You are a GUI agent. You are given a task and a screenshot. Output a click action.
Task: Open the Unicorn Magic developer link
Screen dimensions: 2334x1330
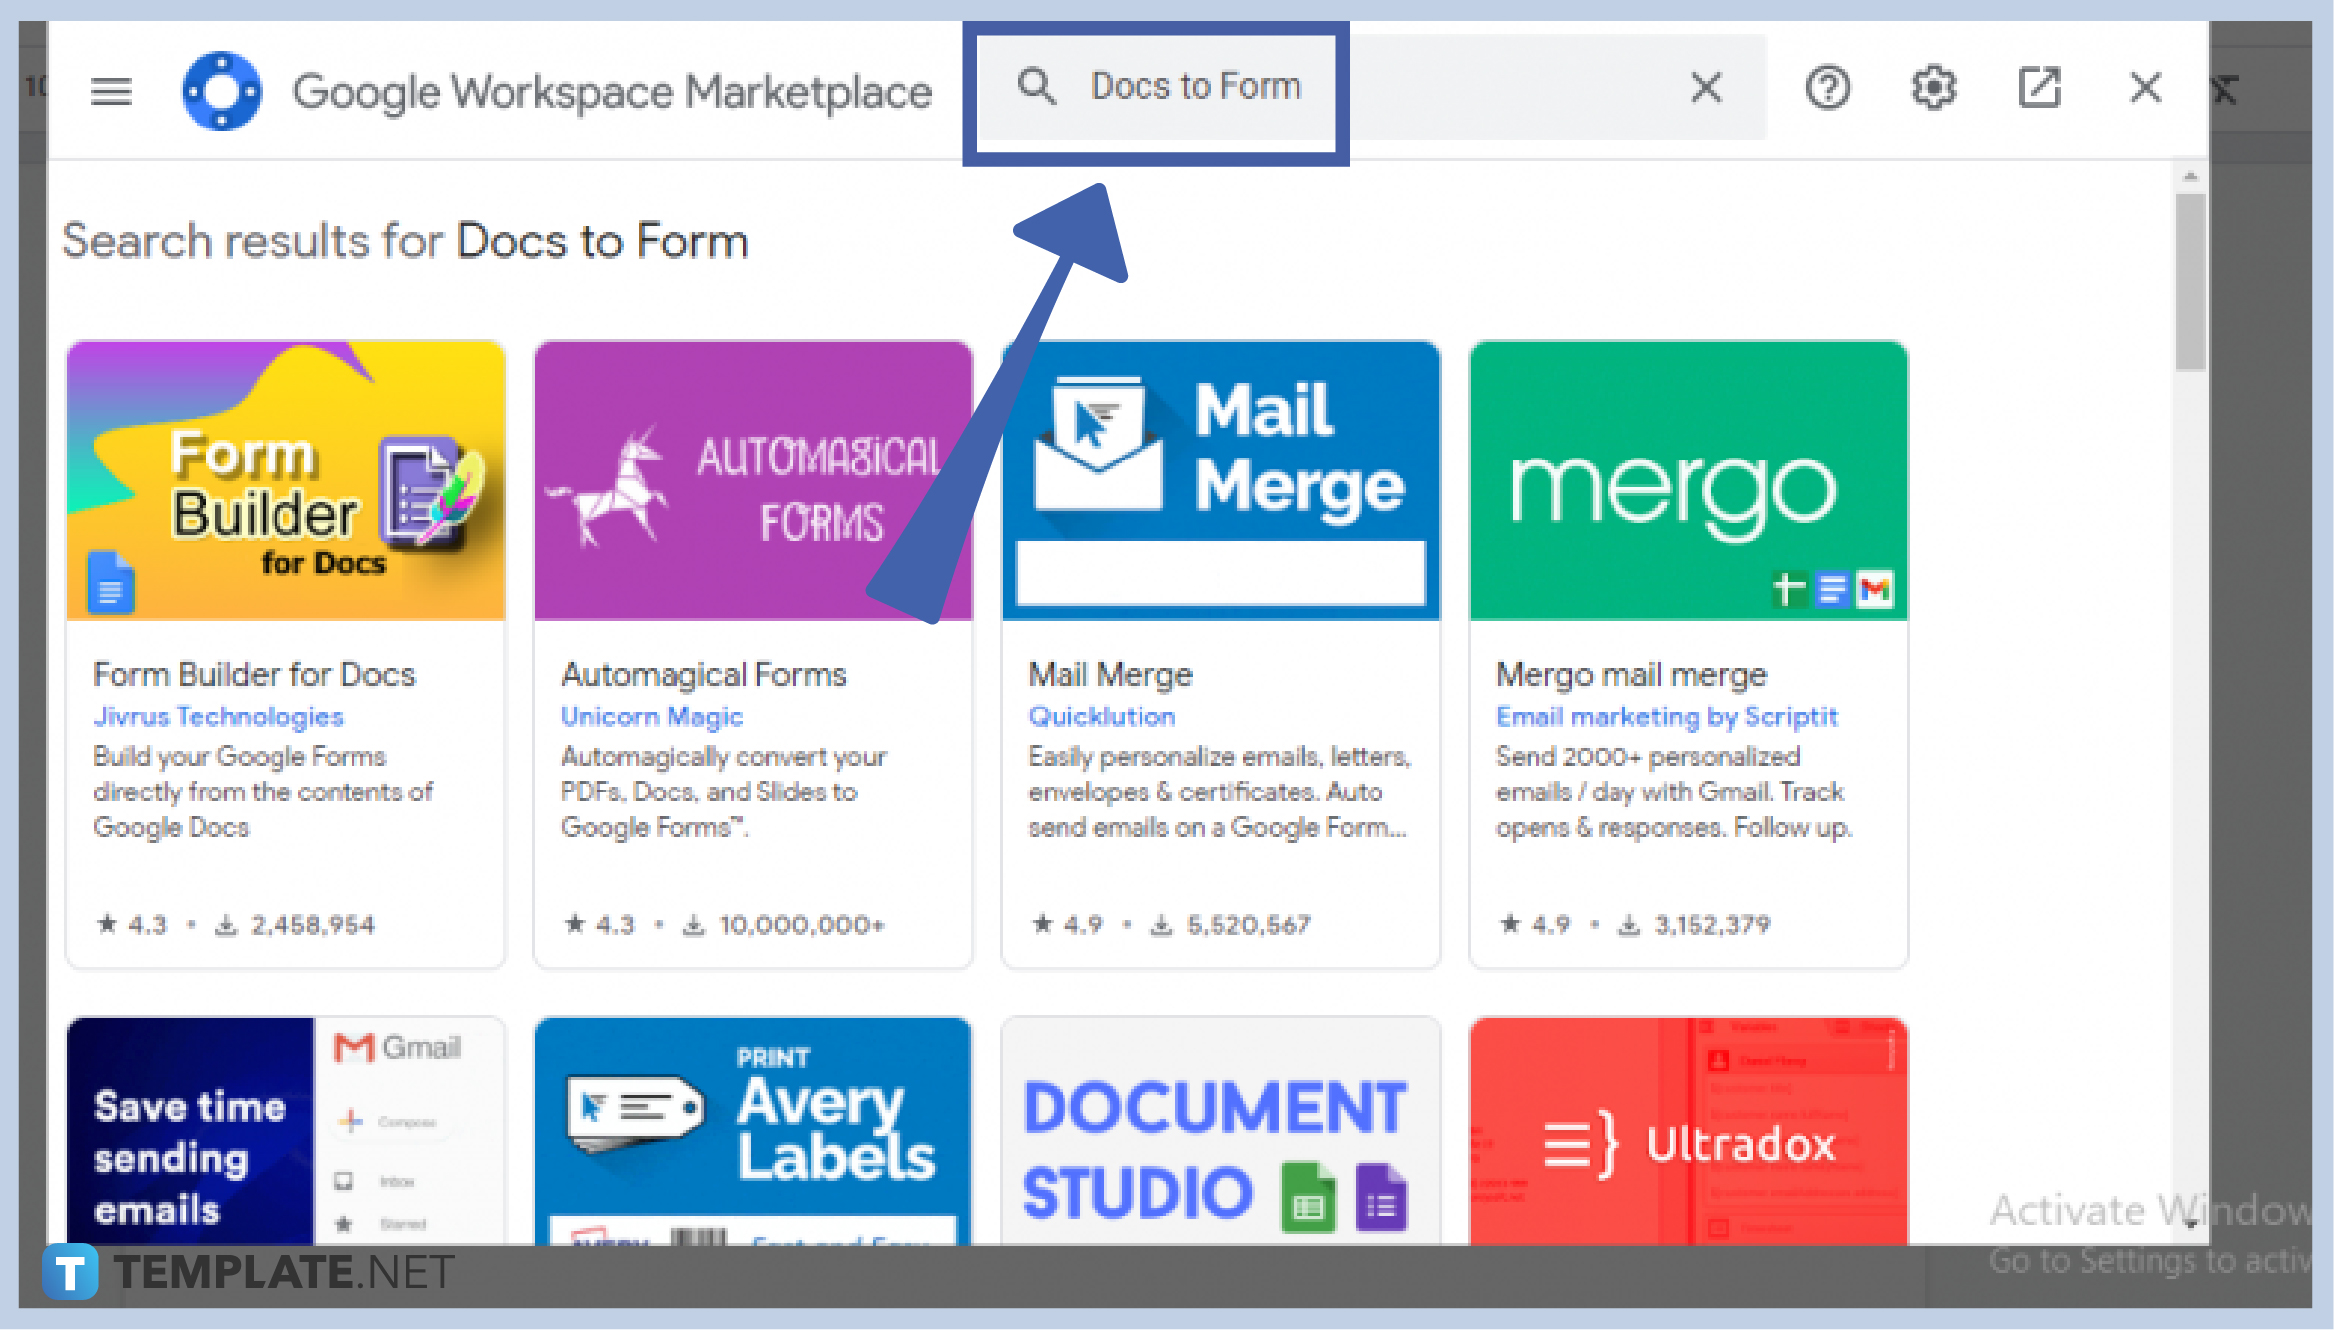point(651,716)
